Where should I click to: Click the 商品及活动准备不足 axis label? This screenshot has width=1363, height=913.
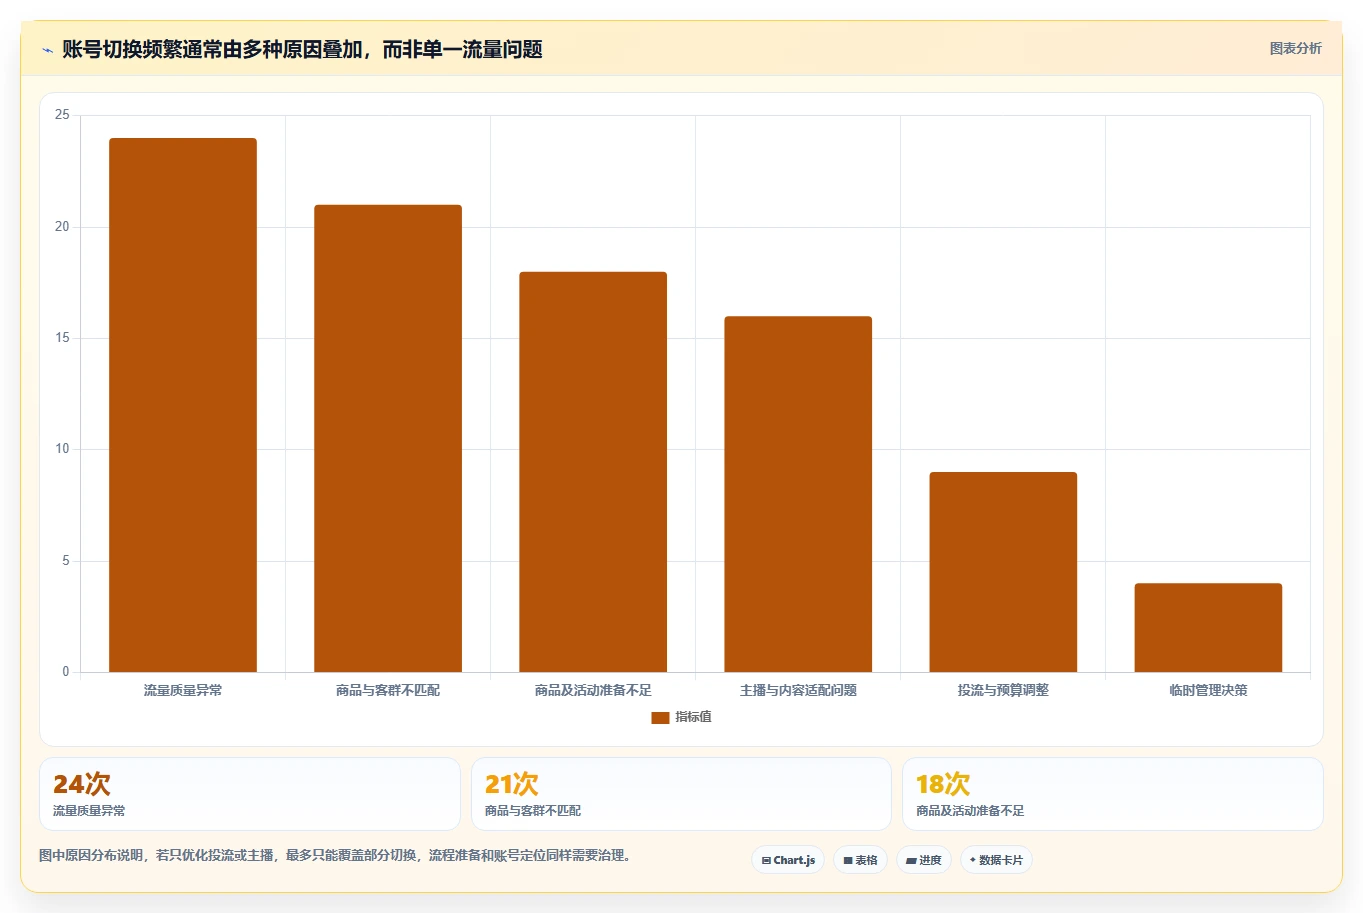click(593, 690)
